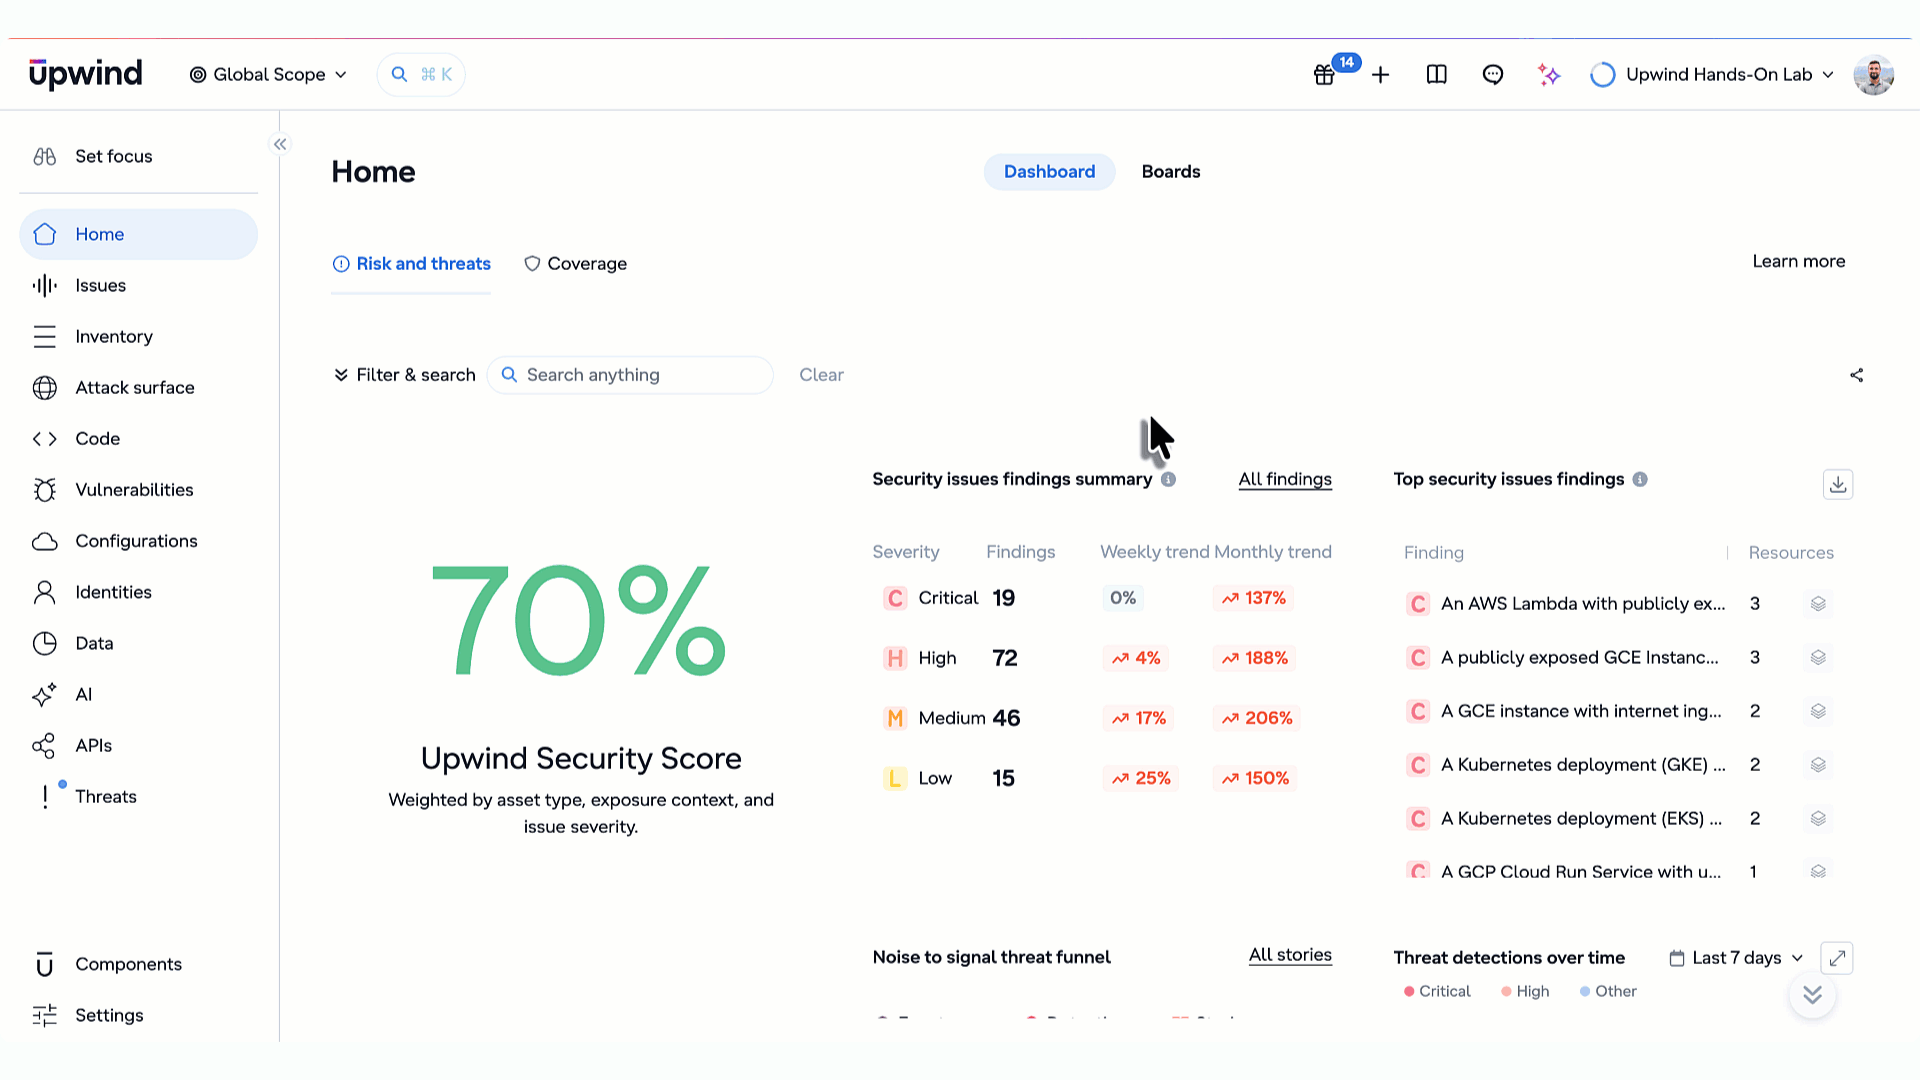This screenshot has height=1080, width=1920.
Task: Toggle High legend in threat detections
Action: click(1525, 991)
